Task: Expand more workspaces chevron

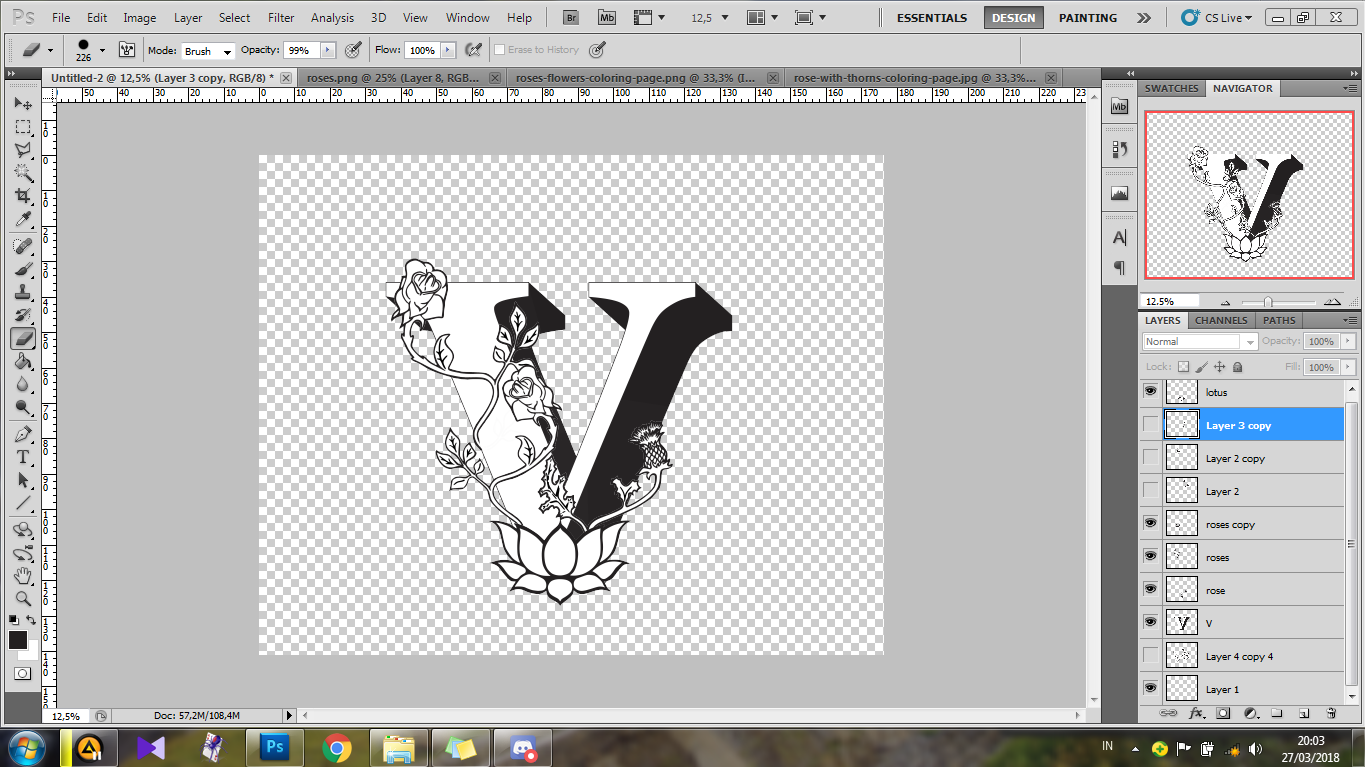Action: tap(1144, 17)
